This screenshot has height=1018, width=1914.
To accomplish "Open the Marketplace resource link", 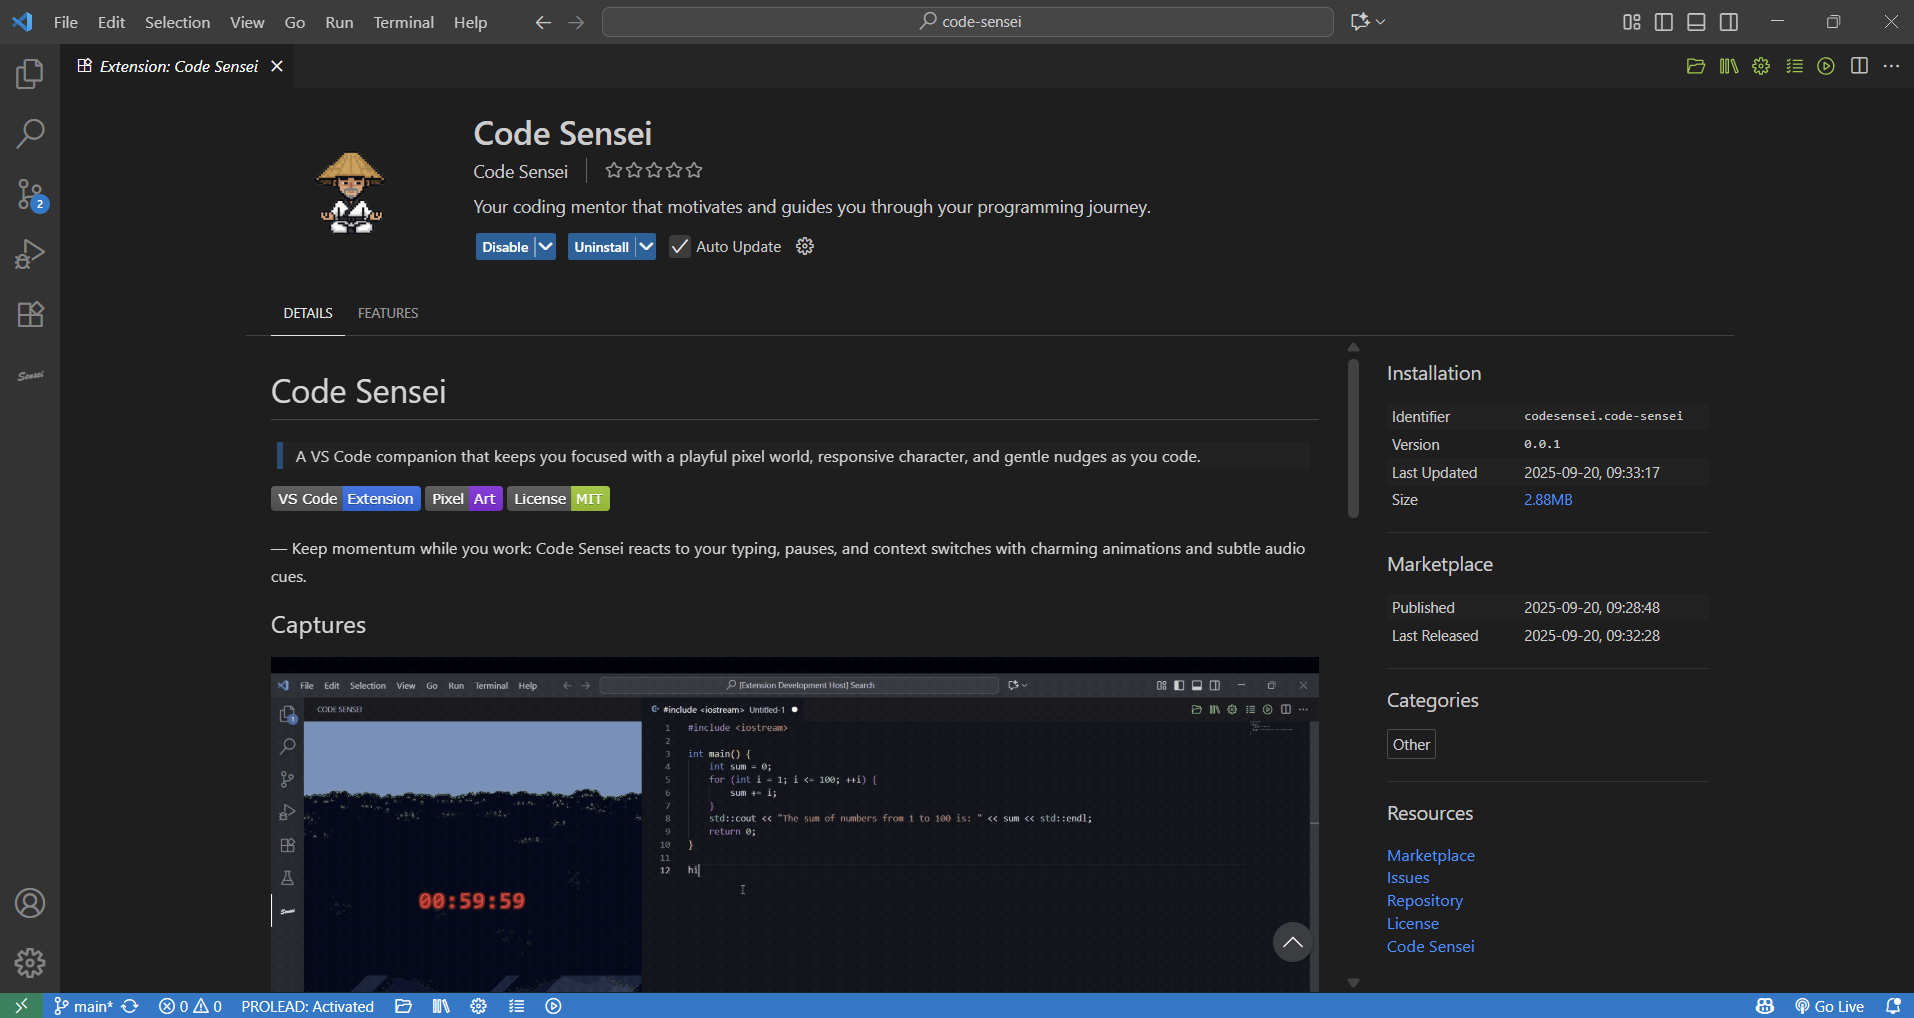I will [1430, 855].
